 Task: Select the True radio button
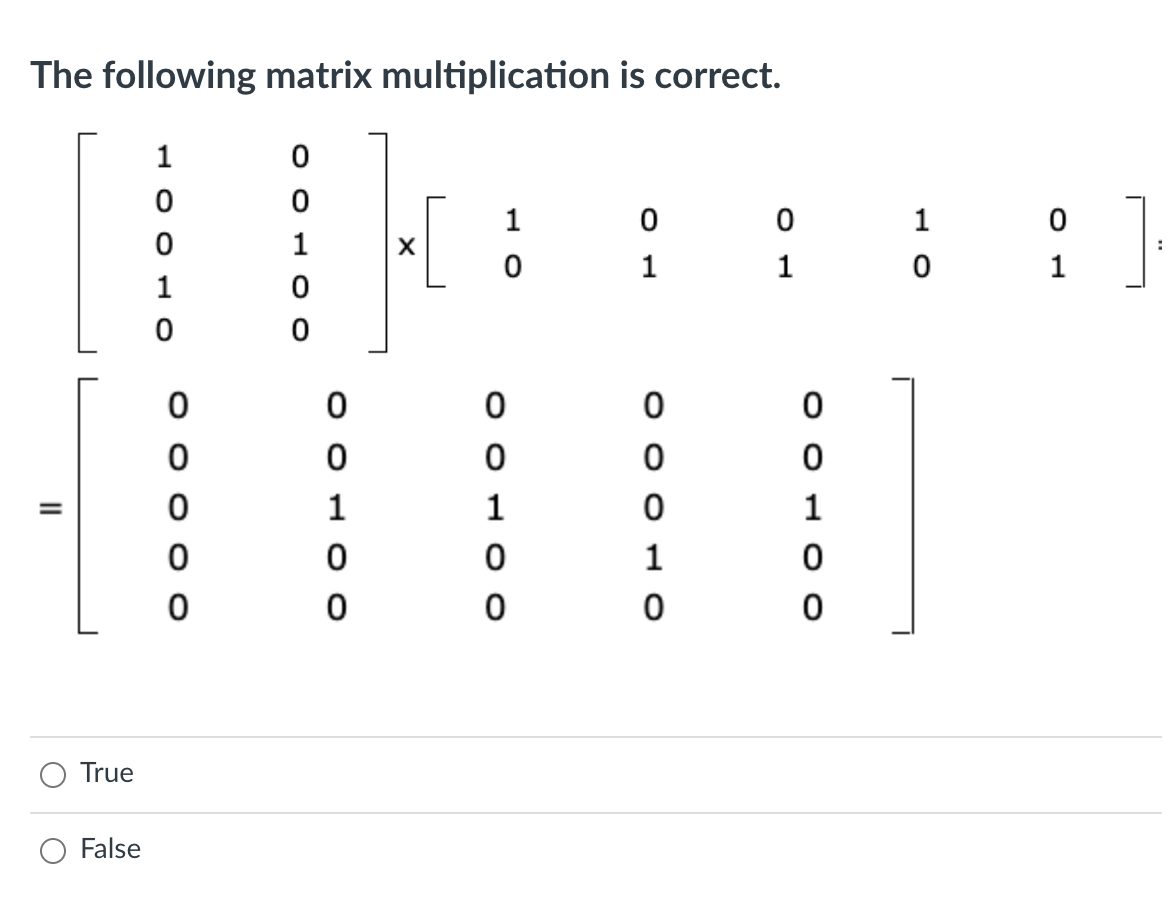click(x=52, y=773)
